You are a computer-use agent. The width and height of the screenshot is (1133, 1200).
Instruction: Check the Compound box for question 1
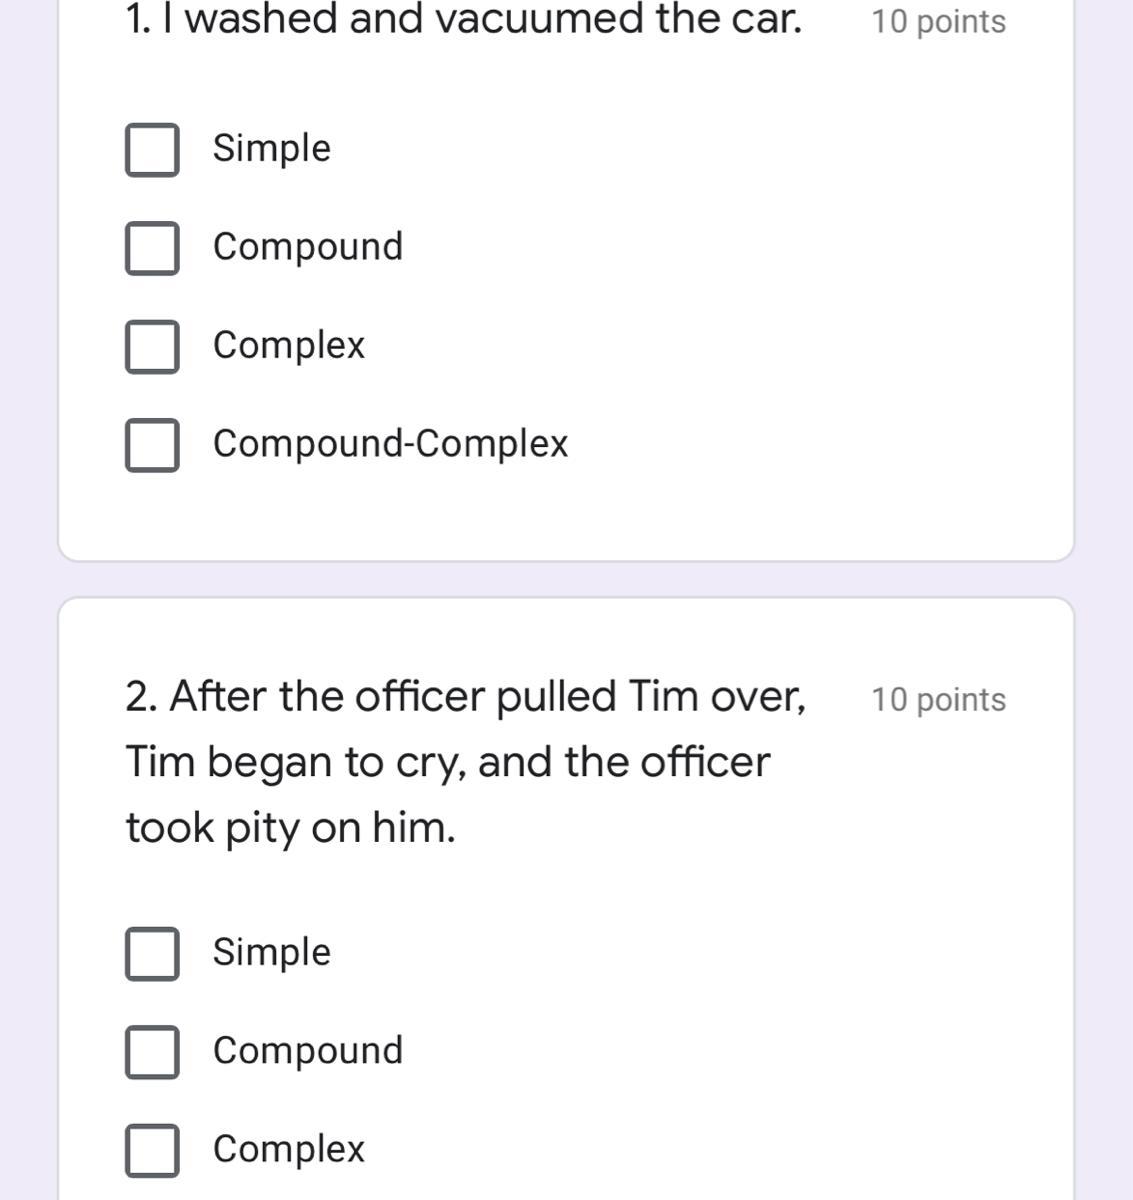click(x=152, y=248)
